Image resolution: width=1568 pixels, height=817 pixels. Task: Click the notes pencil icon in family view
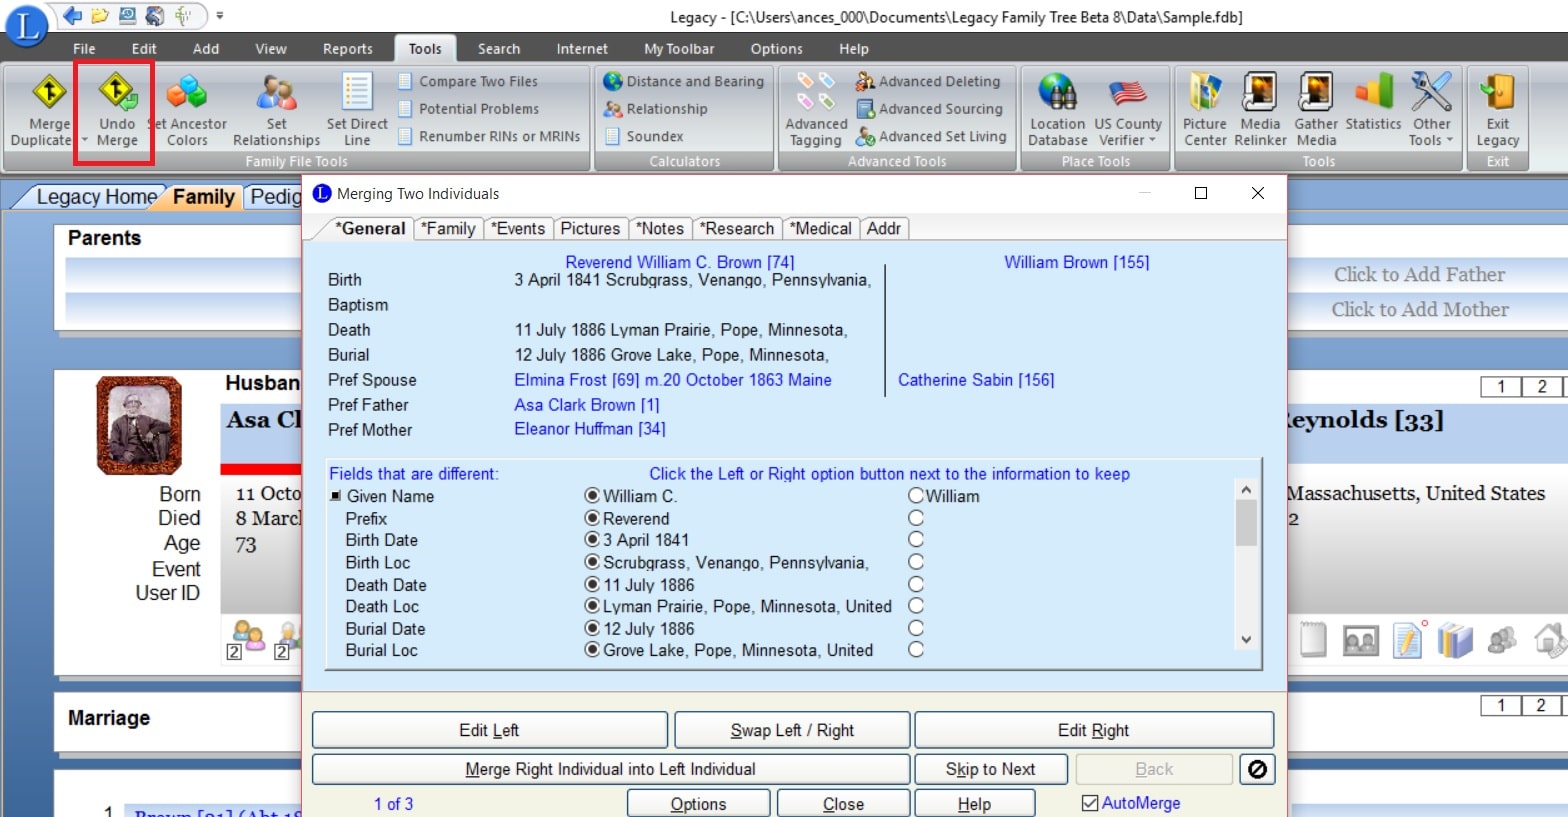pos(1408,640)
